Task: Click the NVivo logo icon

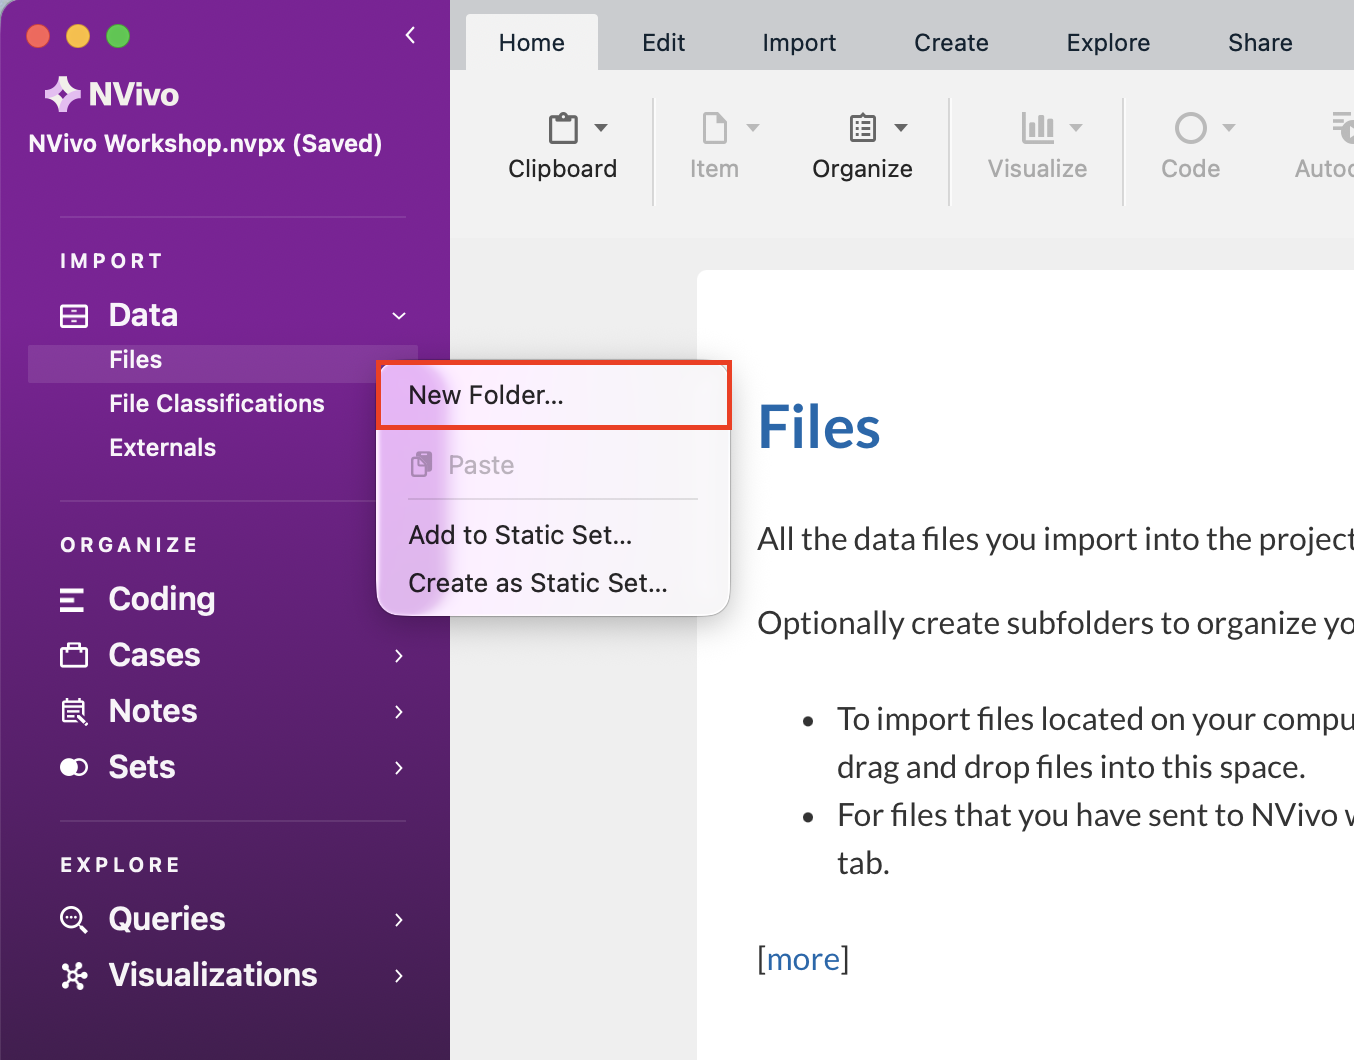Action: coord(63,94)
